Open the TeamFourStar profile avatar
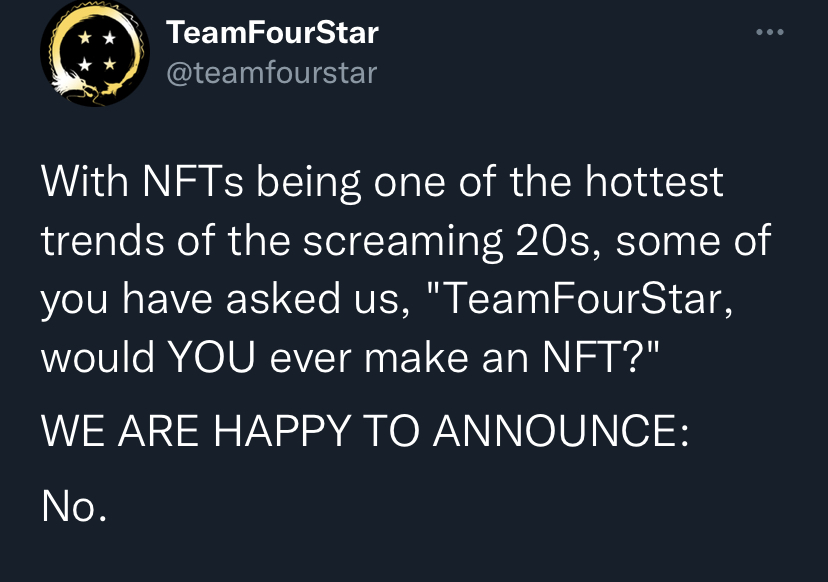The image size is (828, 582). pyautogui.click(x=95, y=53)
